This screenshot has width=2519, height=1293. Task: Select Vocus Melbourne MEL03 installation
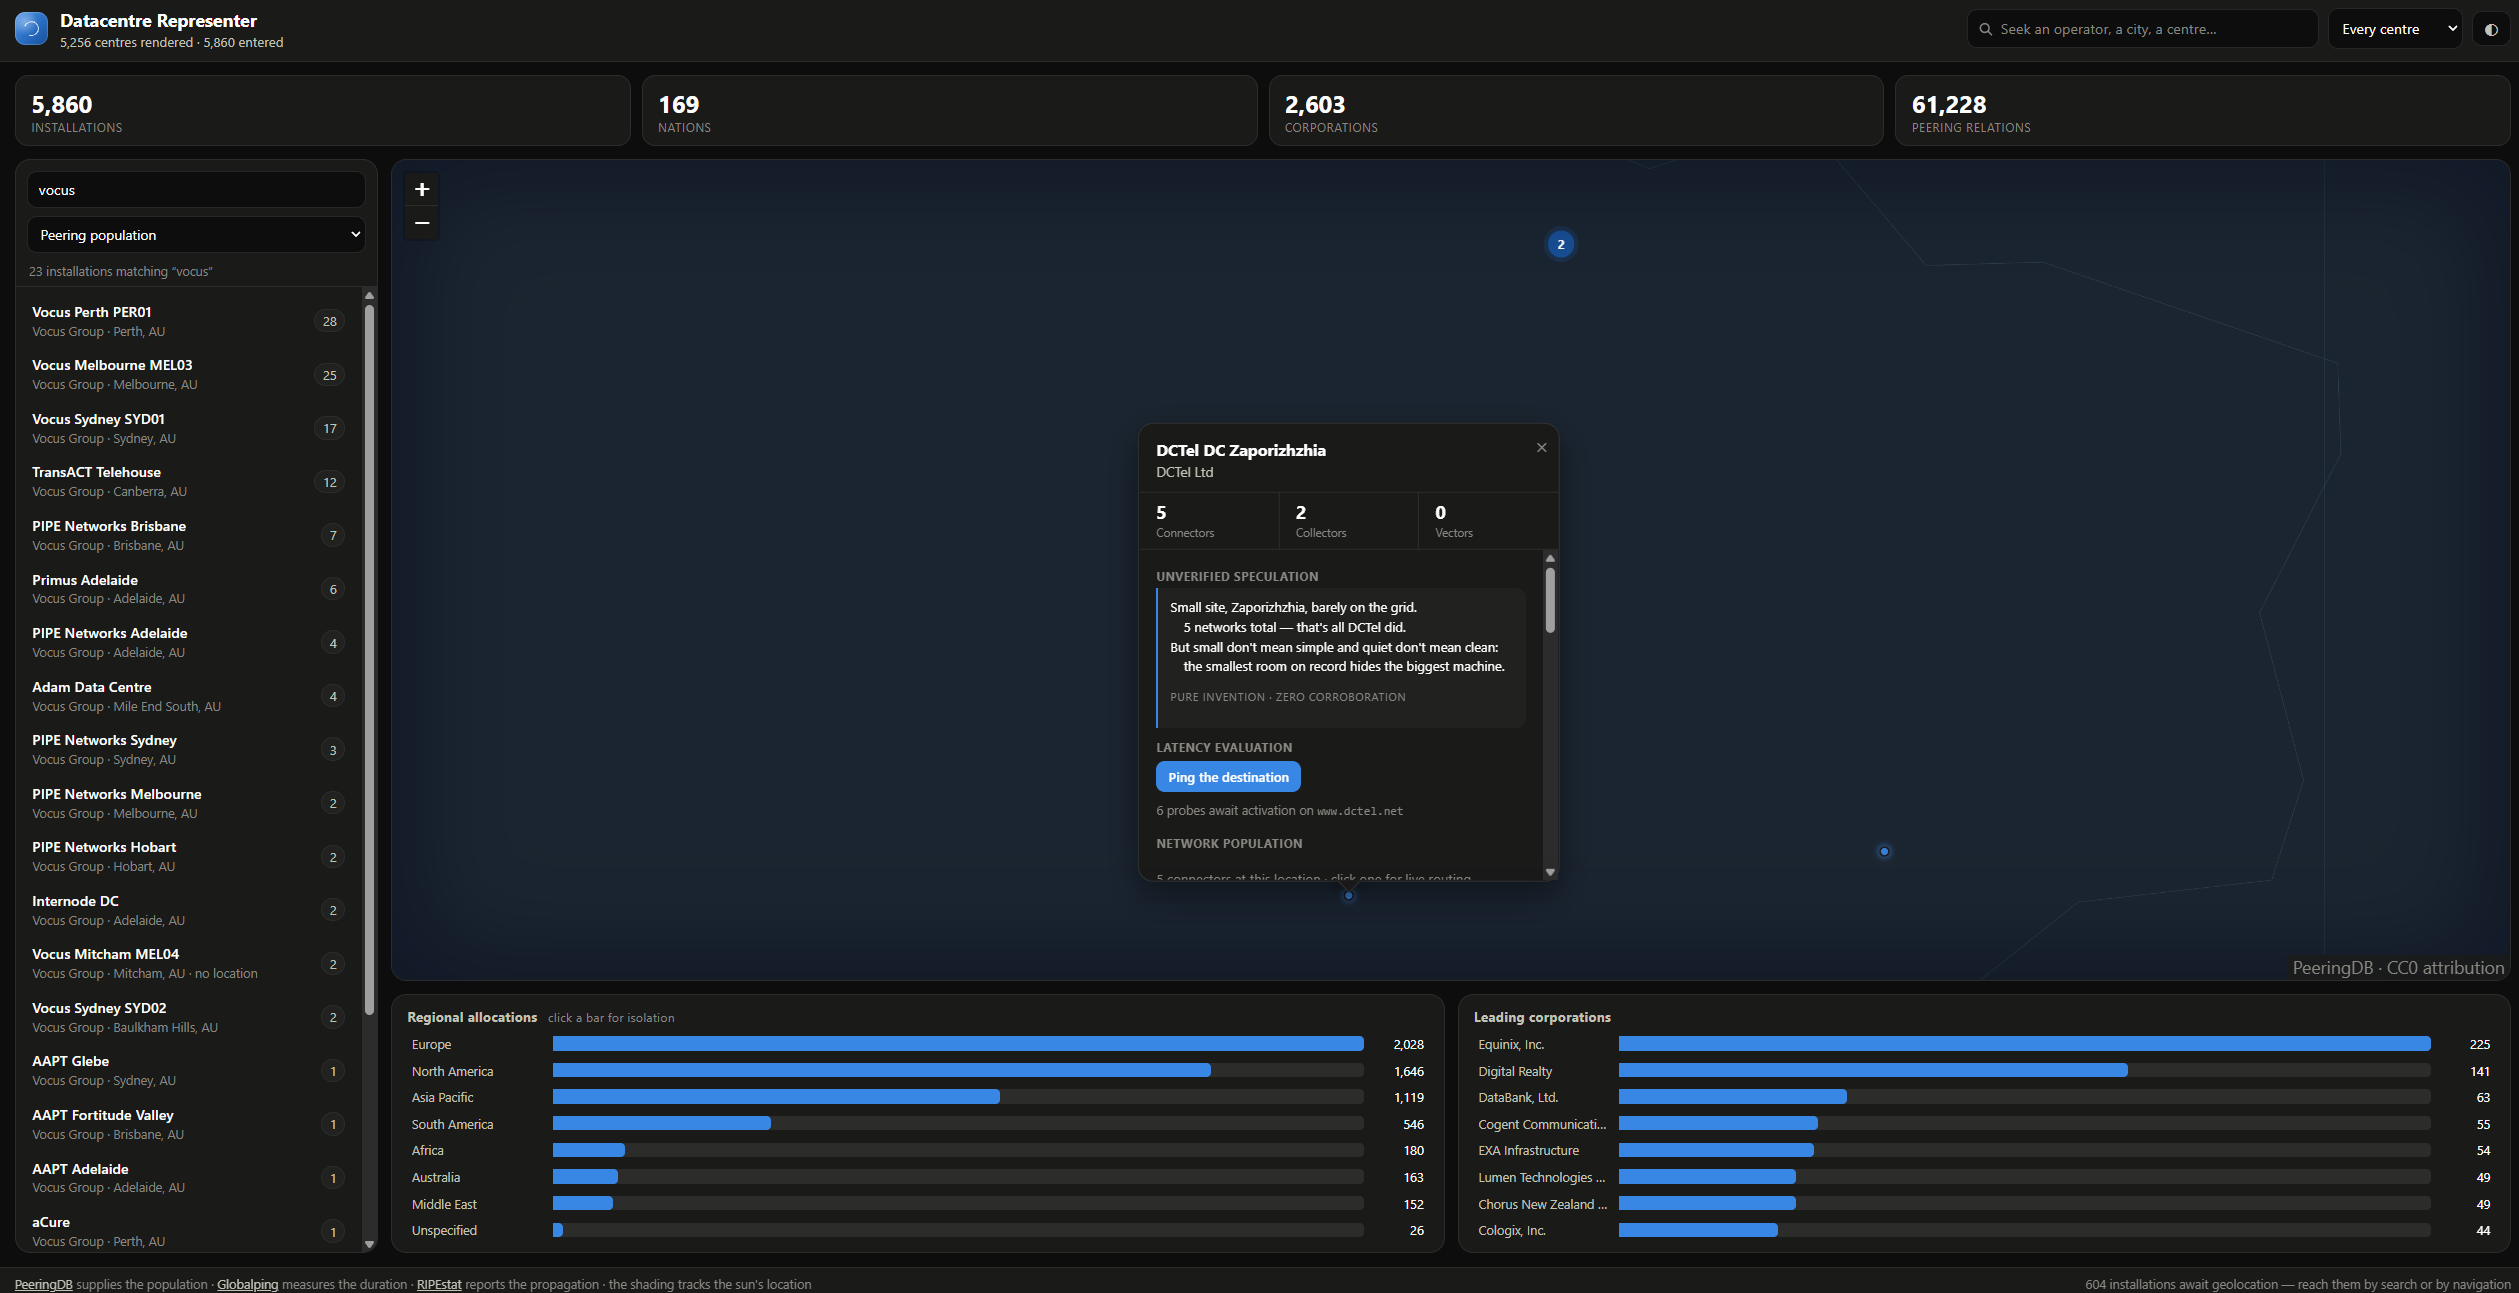tap(189, 375)
